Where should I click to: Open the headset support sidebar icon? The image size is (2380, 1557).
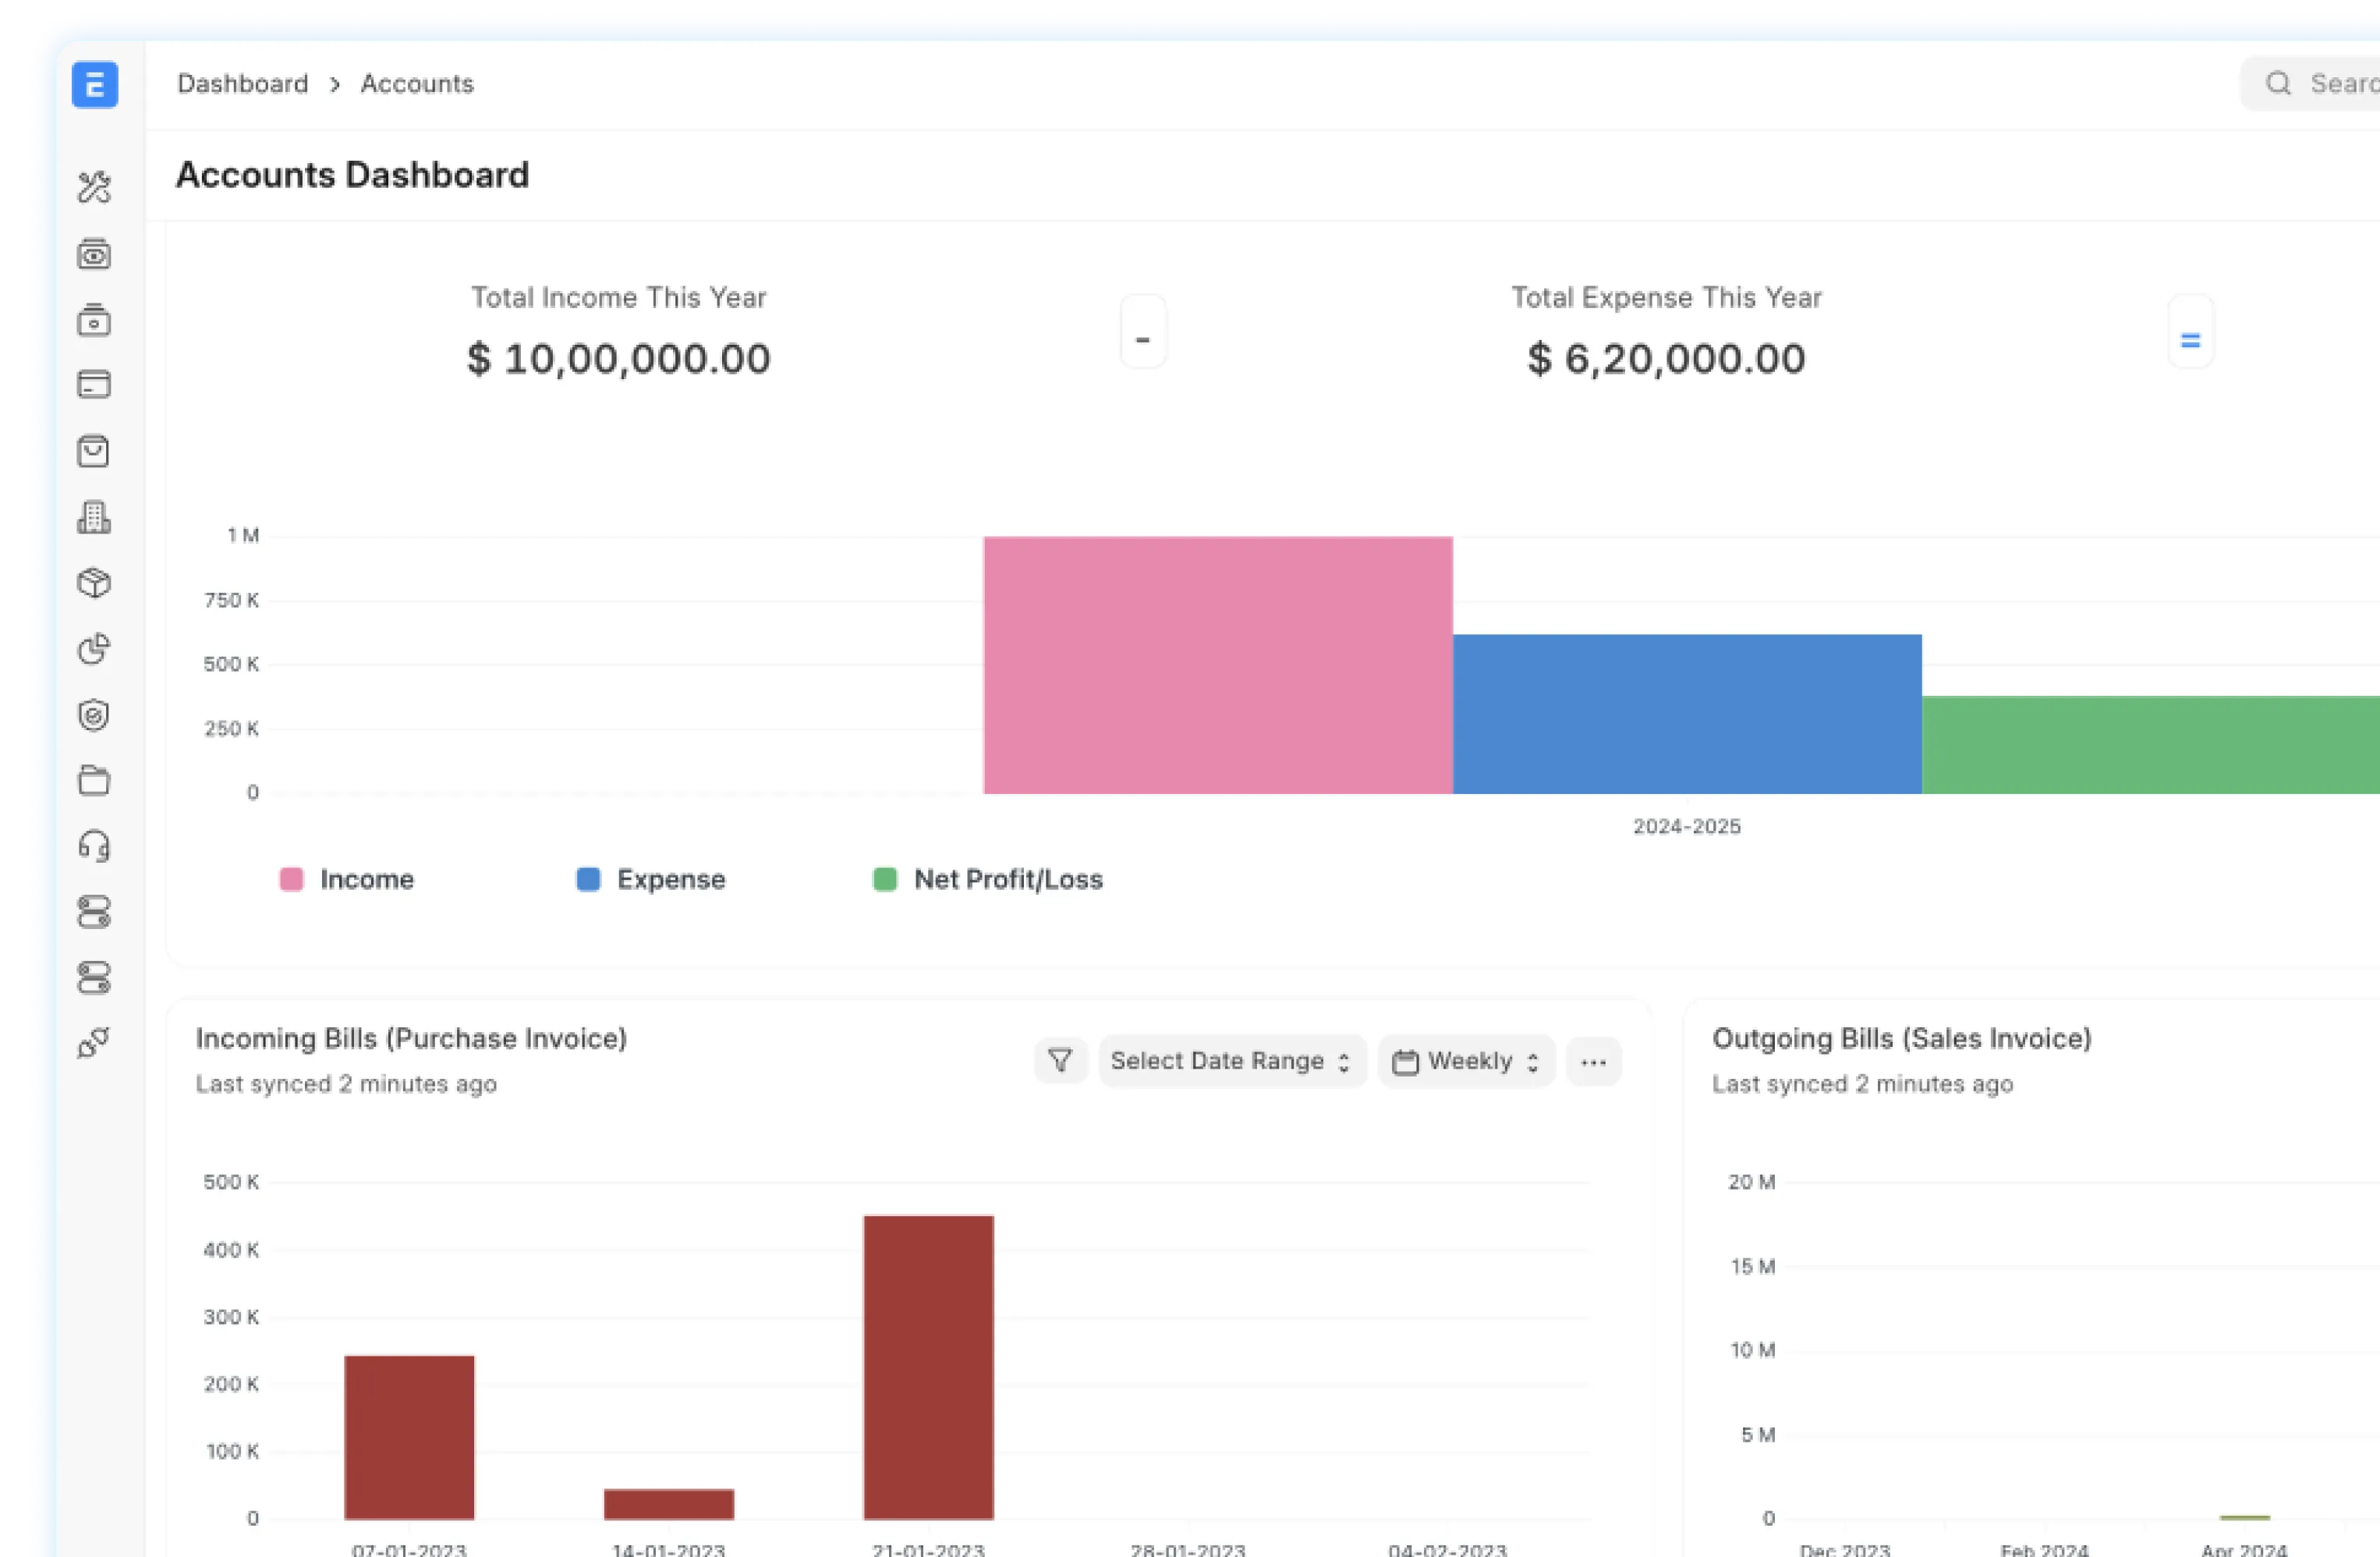tap(94, 846)
